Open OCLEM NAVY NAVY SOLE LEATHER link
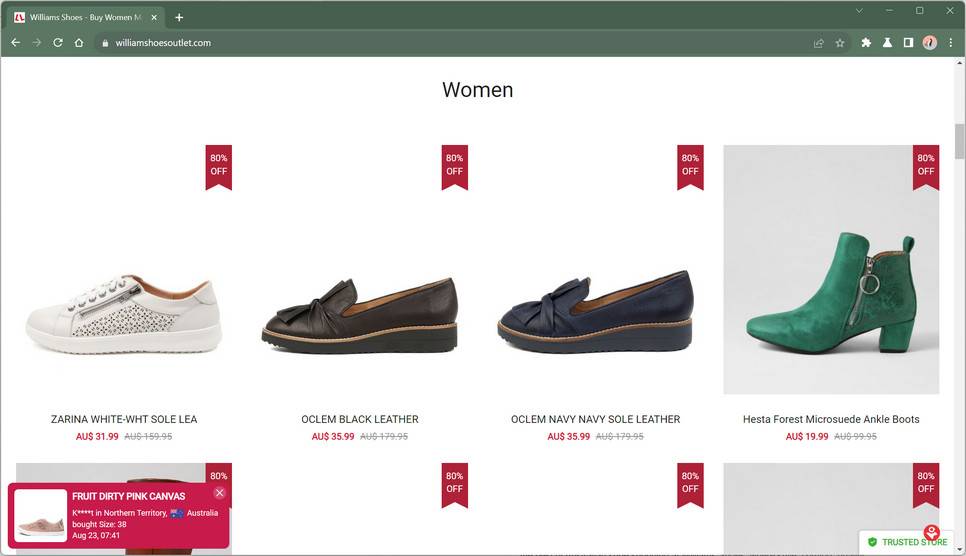 [596, 419]
